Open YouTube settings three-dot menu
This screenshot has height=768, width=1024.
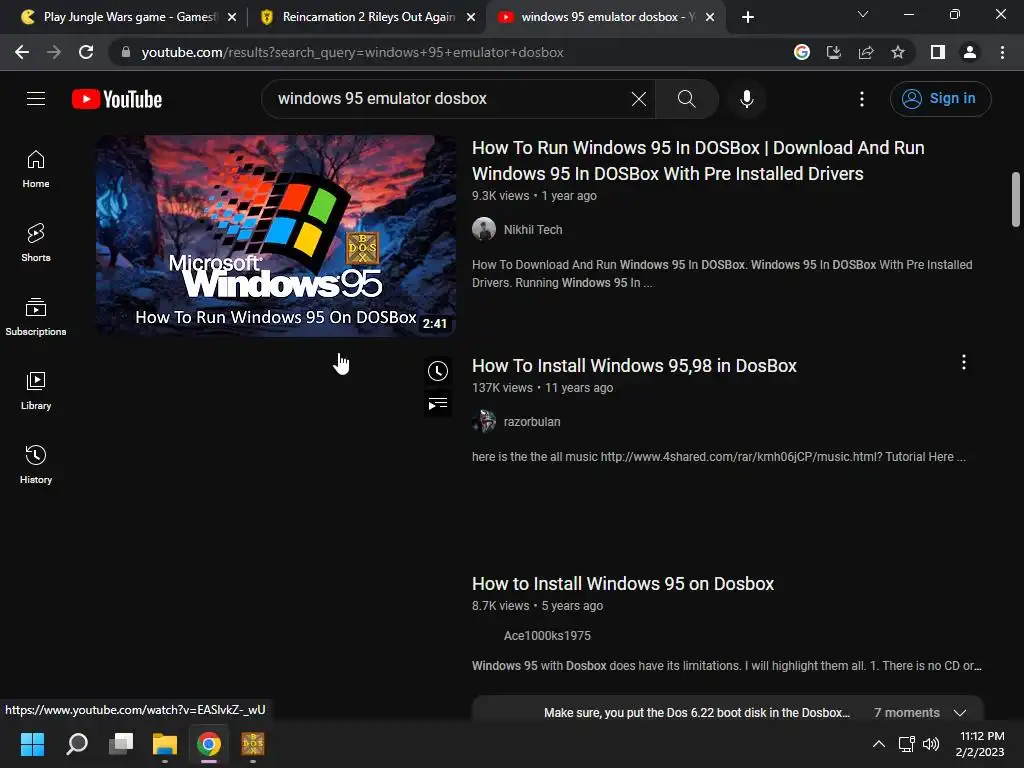(x=861, y=99)
